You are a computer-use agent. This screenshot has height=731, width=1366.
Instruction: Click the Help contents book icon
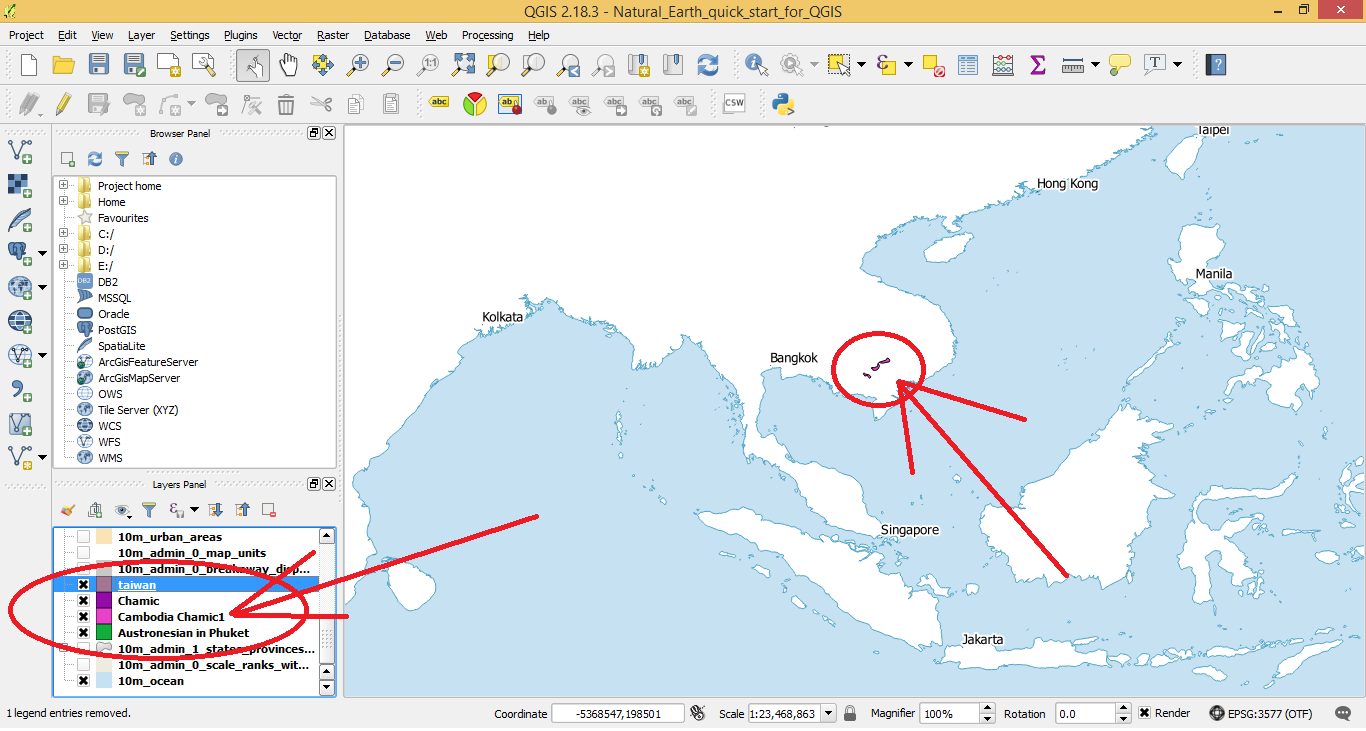click(1216, 65)
